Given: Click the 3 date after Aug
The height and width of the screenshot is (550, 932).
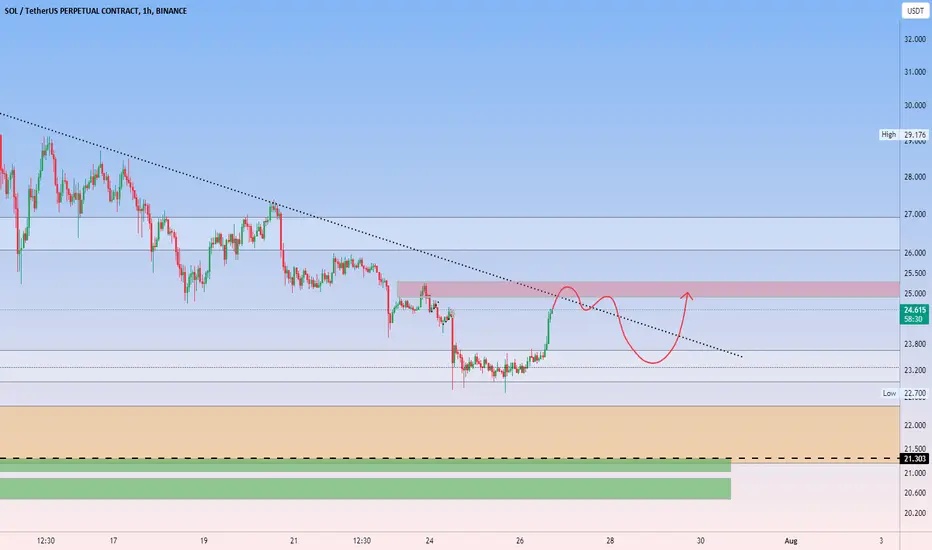Looking at the screenshot, I should coord(881,540).
